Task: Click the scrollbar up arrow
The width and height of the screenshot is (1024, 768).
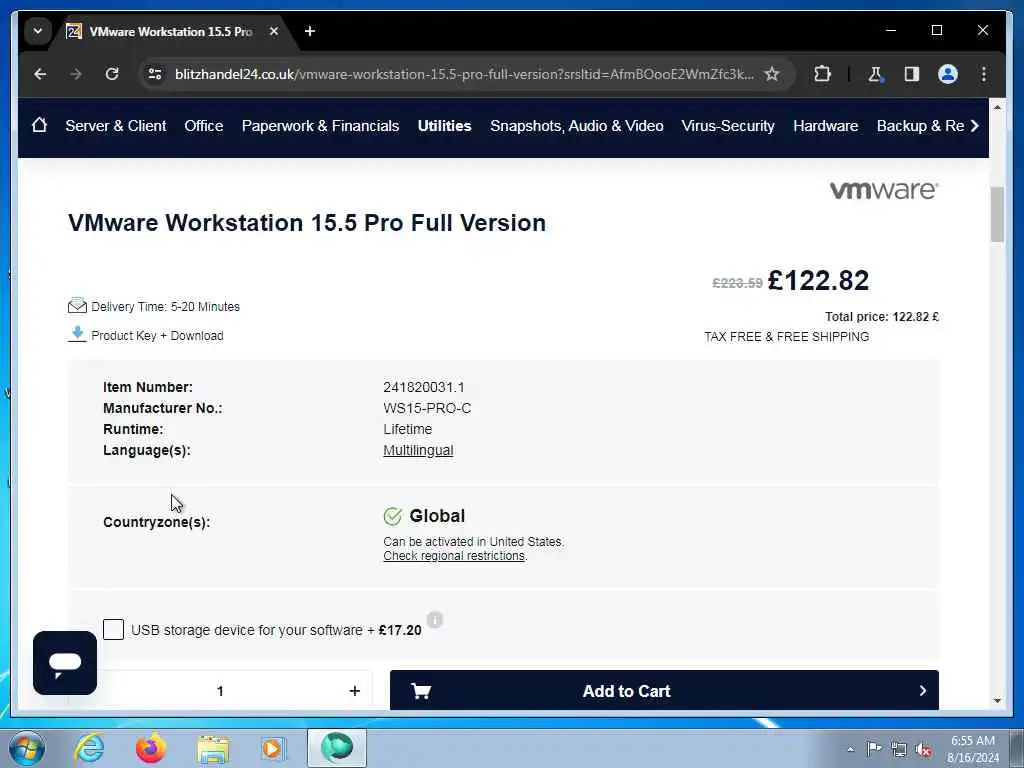Action: pos(997,106)
